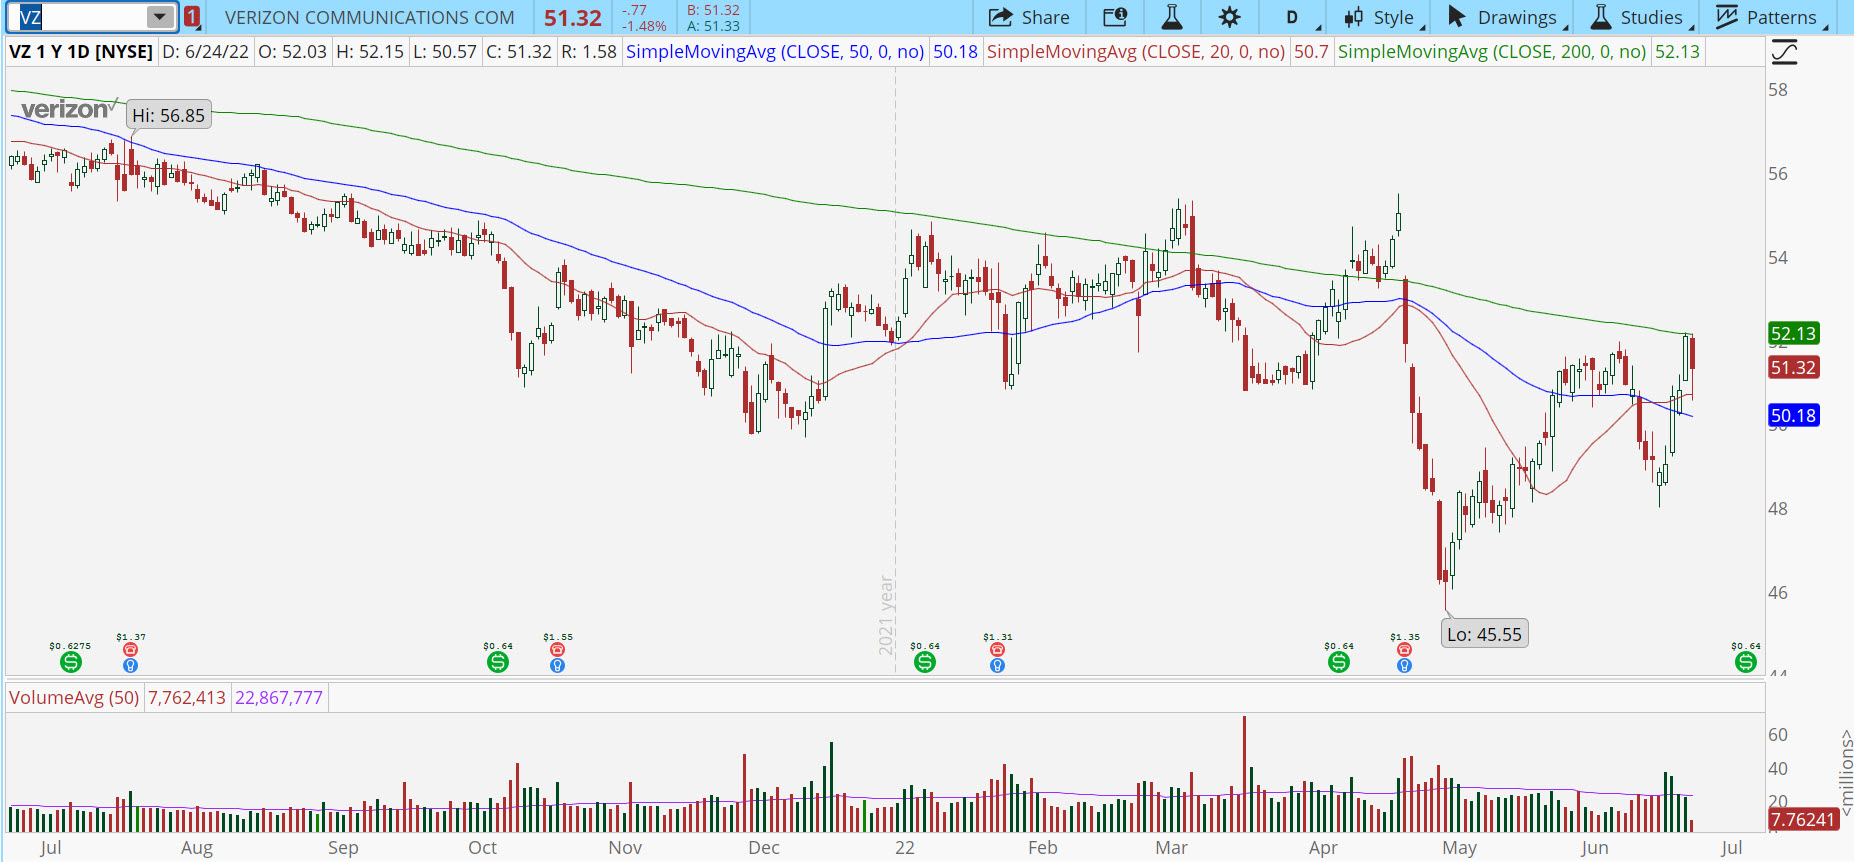Click the Dec label on the time axis

coord(764,848)
